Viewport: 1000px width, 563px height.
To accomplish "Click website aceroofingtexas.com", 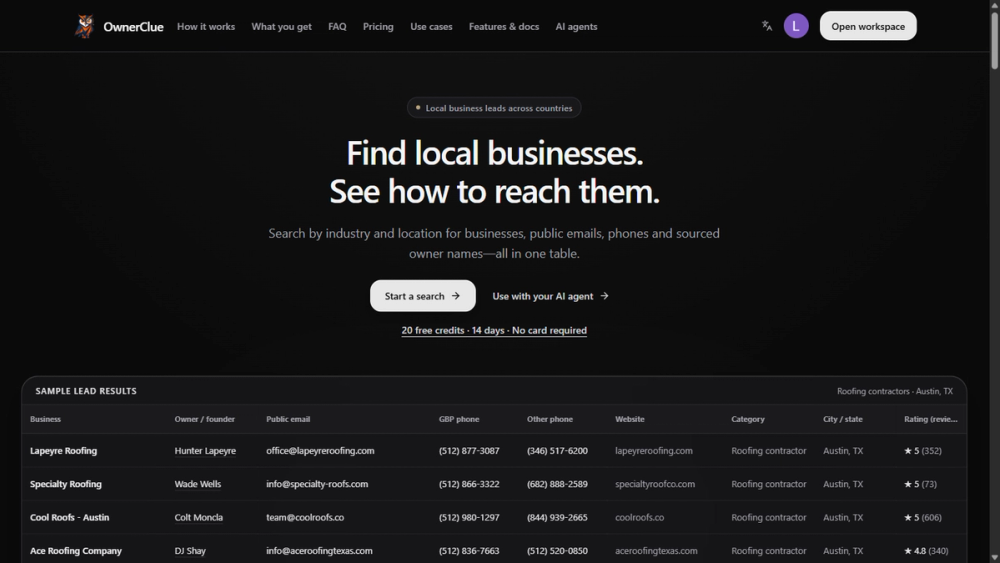I will (x=656, y=550).
